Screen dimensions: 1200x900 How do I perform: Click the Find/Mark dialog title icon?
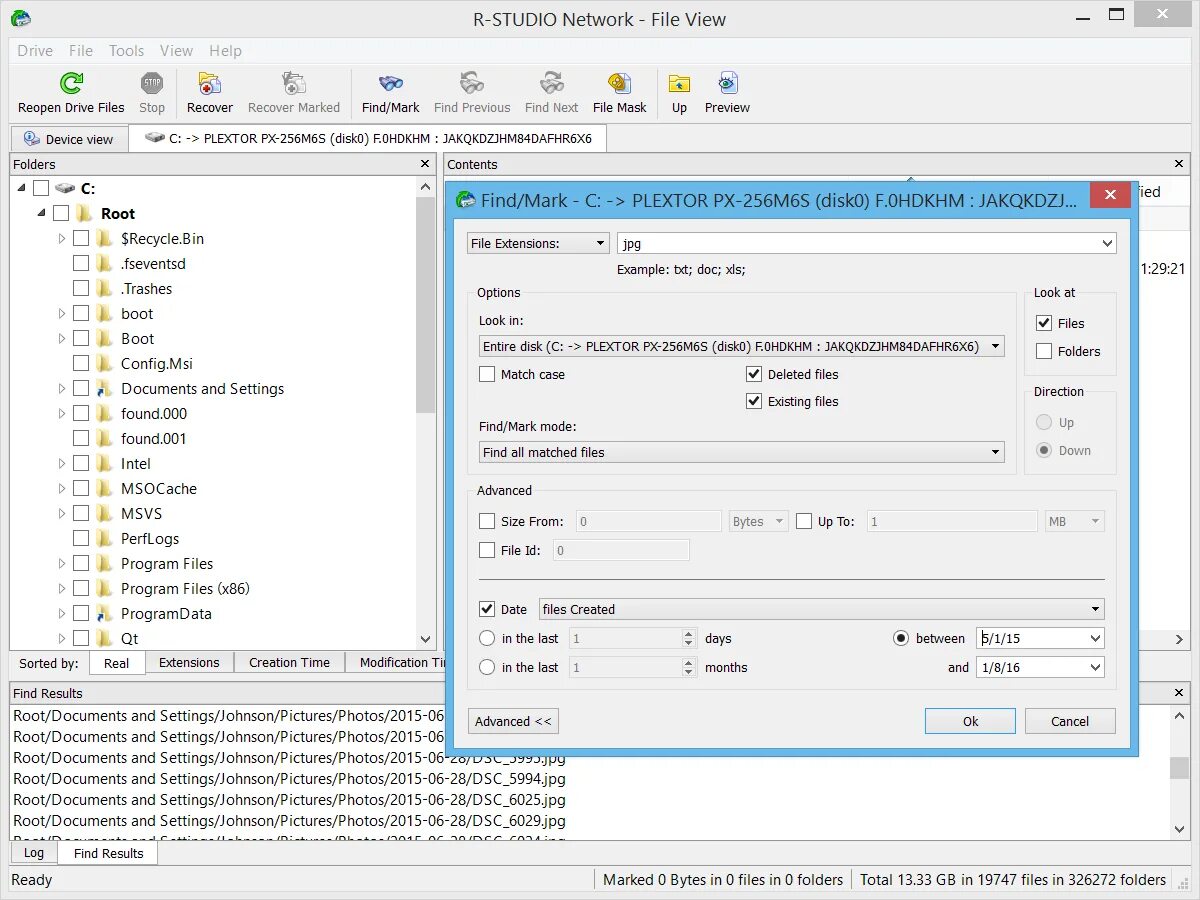(x=466, y=200)
